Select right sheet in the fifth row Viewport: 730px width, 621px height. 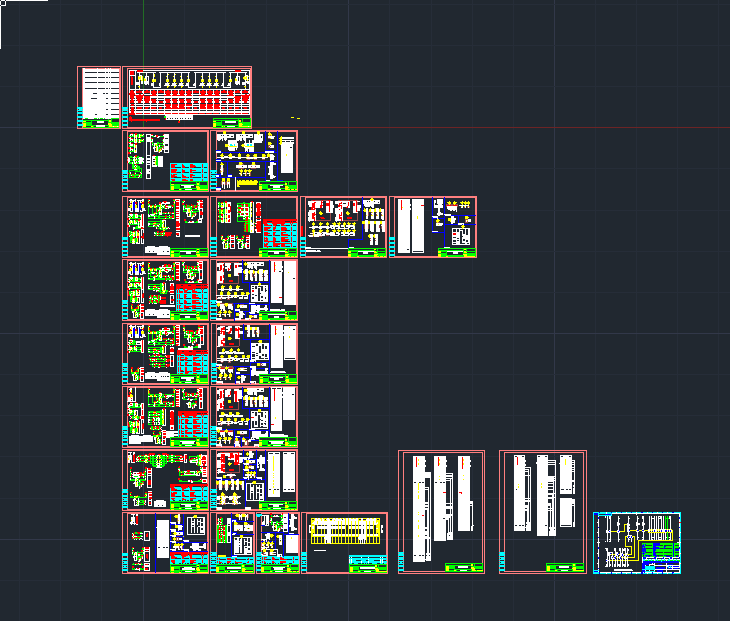click(254, 353)
